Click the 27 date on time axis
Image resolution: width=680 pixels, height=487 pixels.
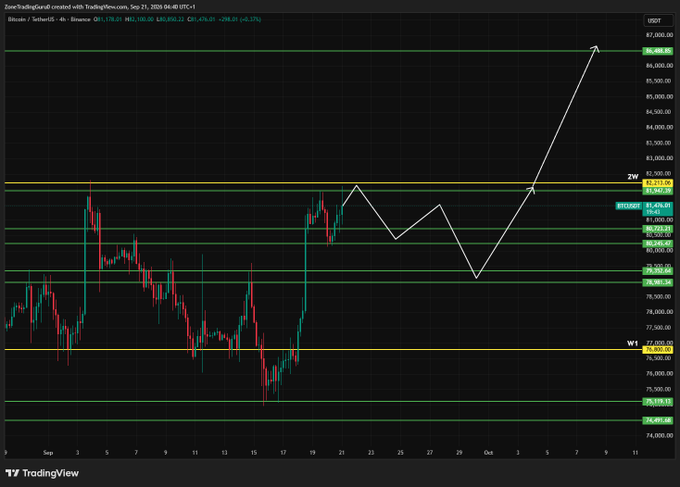click(x=430, y=453)
